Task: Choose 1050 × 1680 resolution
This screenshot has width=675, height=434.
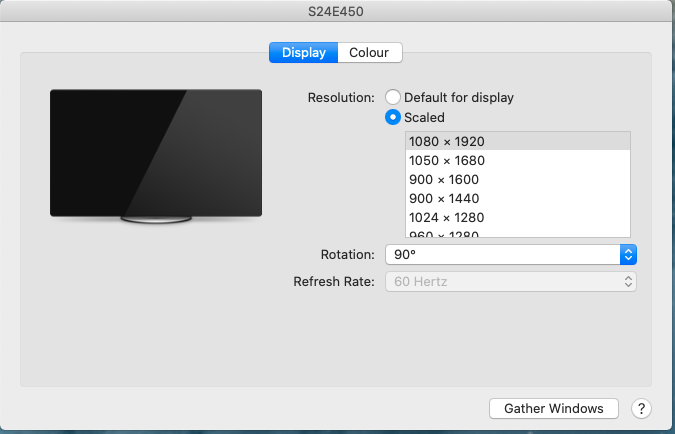Action: point(518,160)
